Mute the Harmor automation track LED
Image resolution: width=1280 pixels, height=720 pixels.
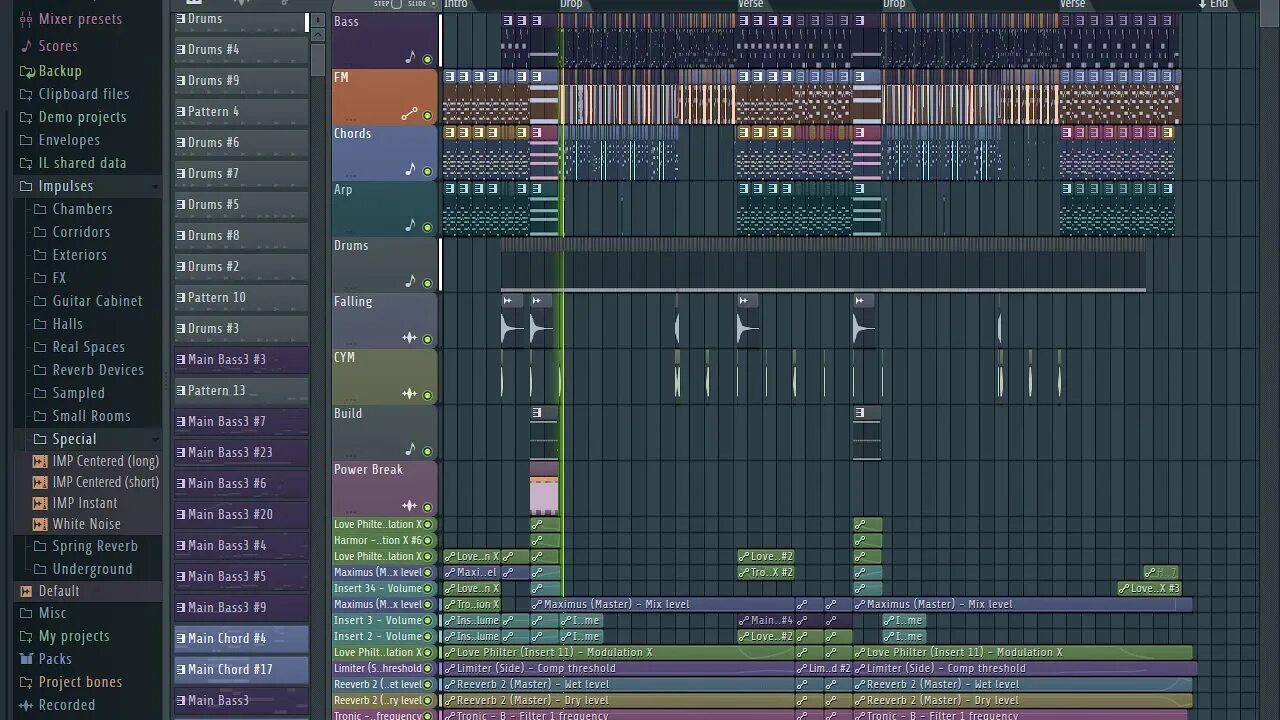point(428,540)
